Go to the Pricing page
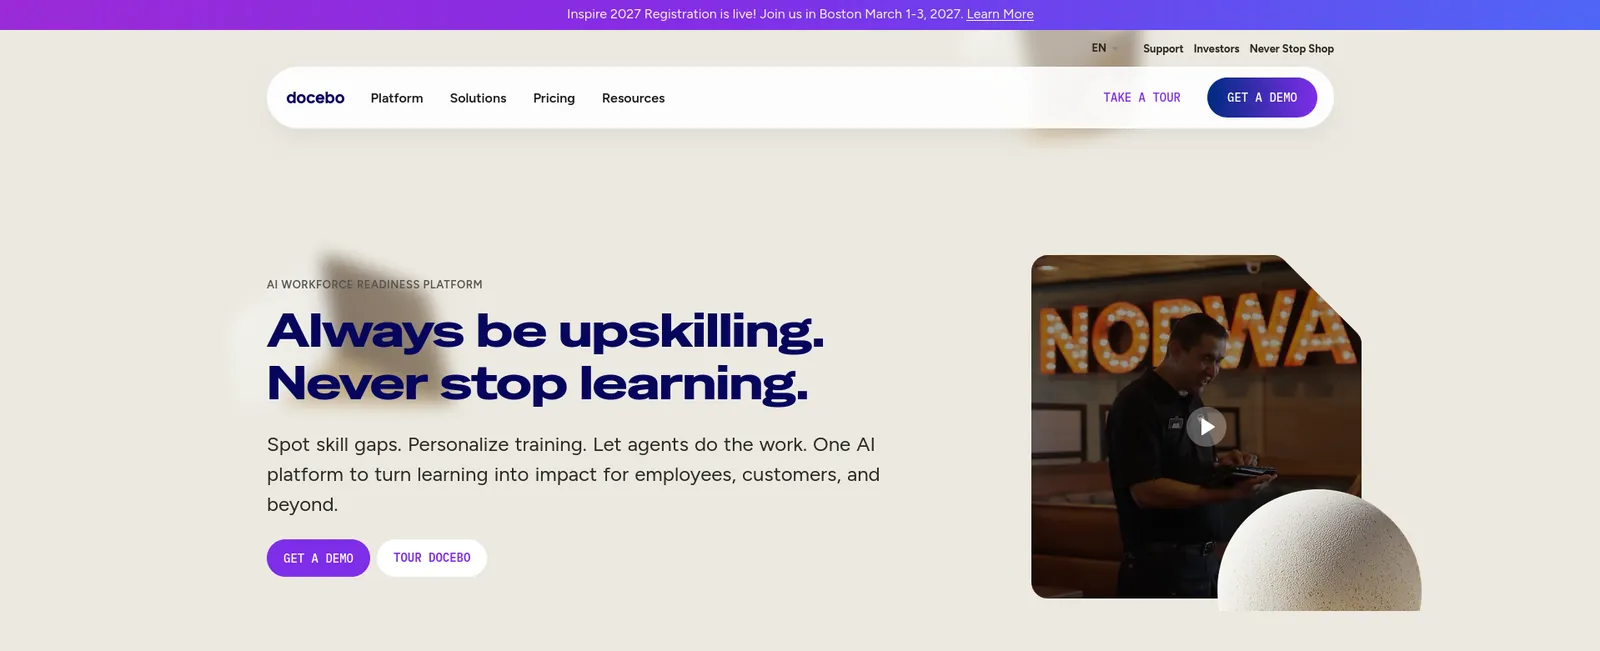The image size is (1600, 651). point(554,98)
